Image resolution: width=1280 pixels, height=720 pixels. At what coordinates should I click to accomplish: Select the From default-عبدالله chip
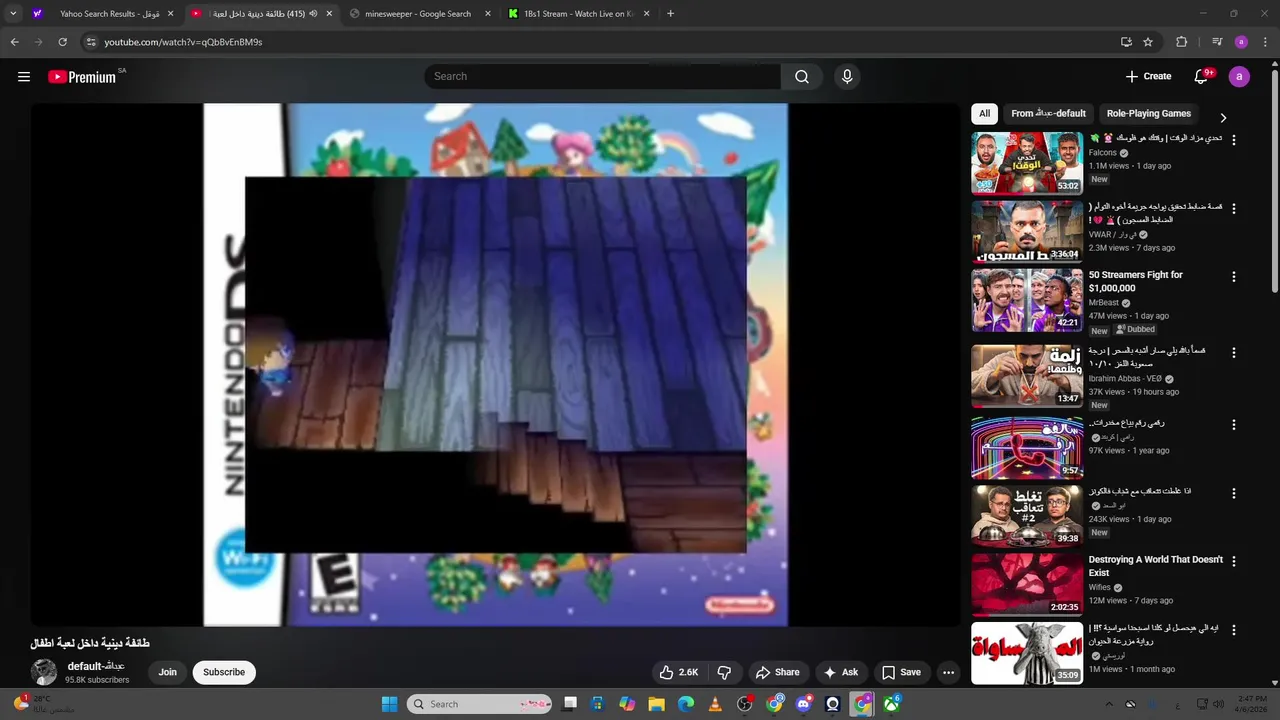click(1048, 114)
